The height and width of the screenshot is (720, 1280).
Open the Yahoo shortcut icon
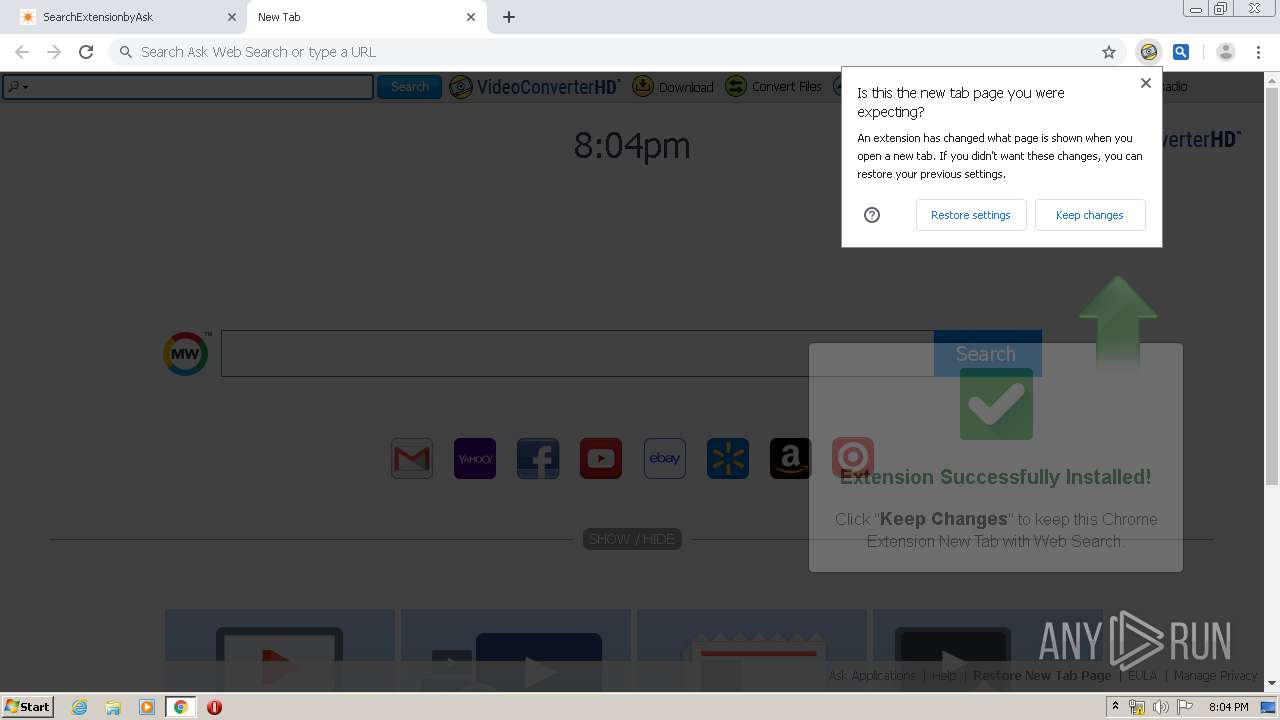(475, 459)
